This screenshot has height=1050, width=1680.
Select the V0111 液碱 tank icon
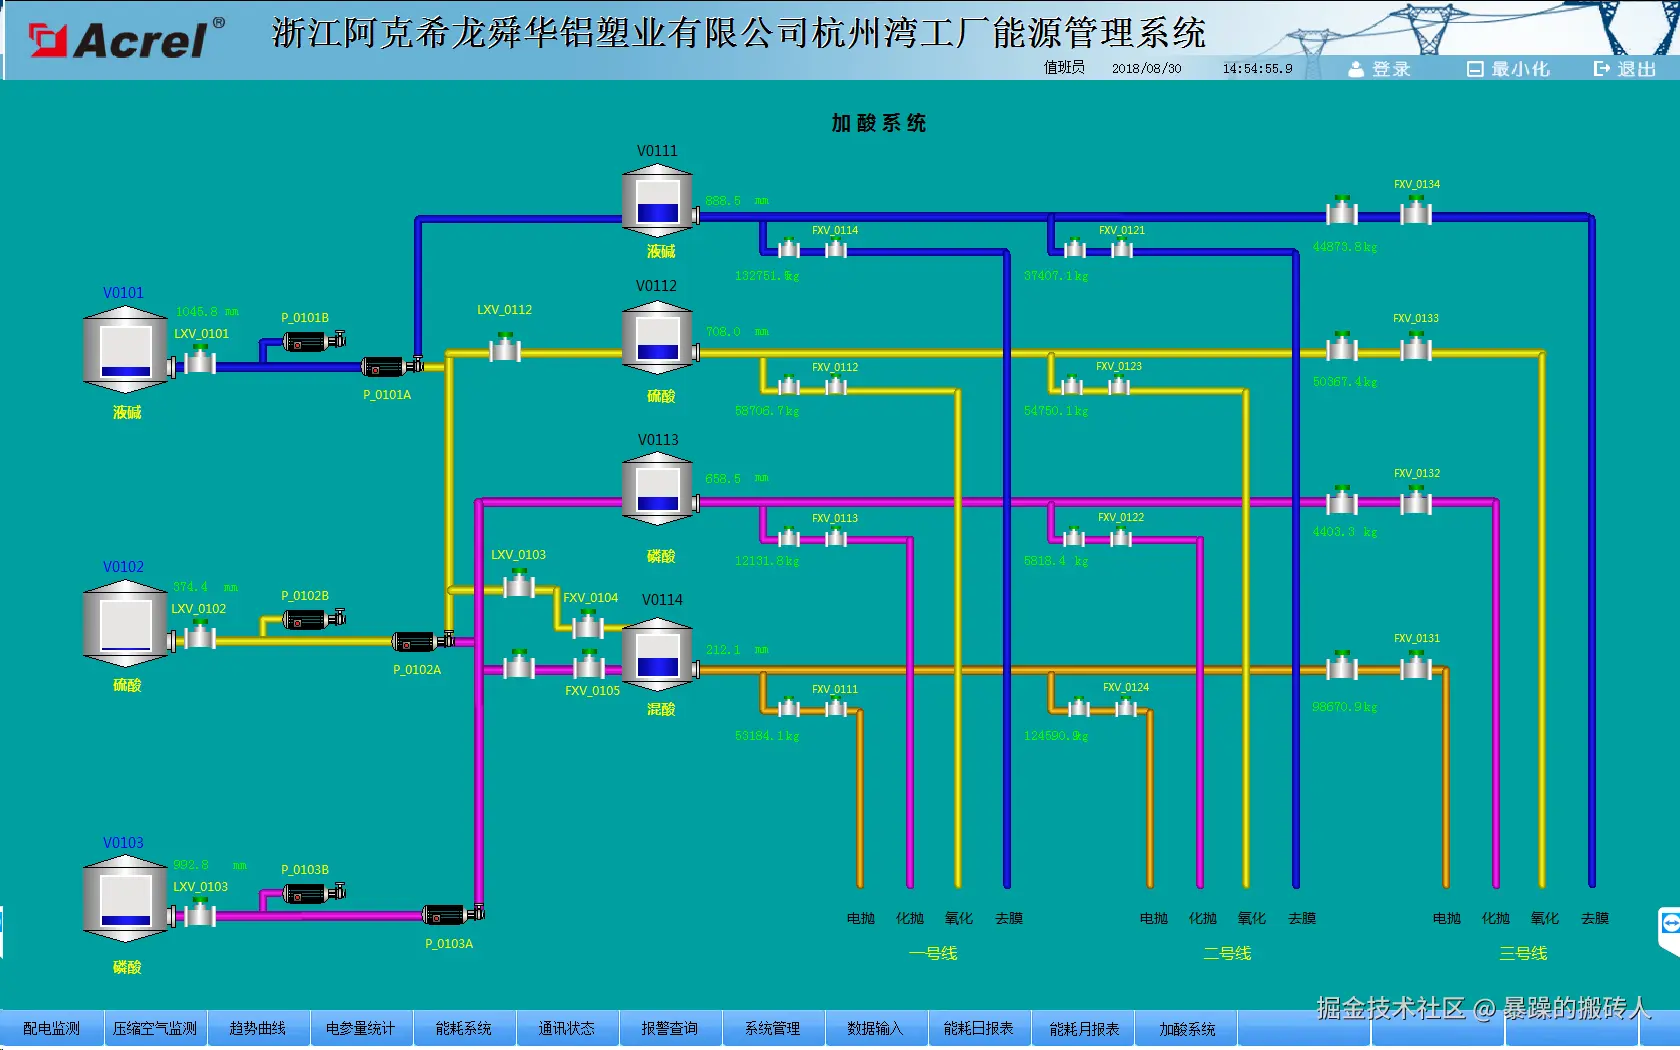pos(657,200)
